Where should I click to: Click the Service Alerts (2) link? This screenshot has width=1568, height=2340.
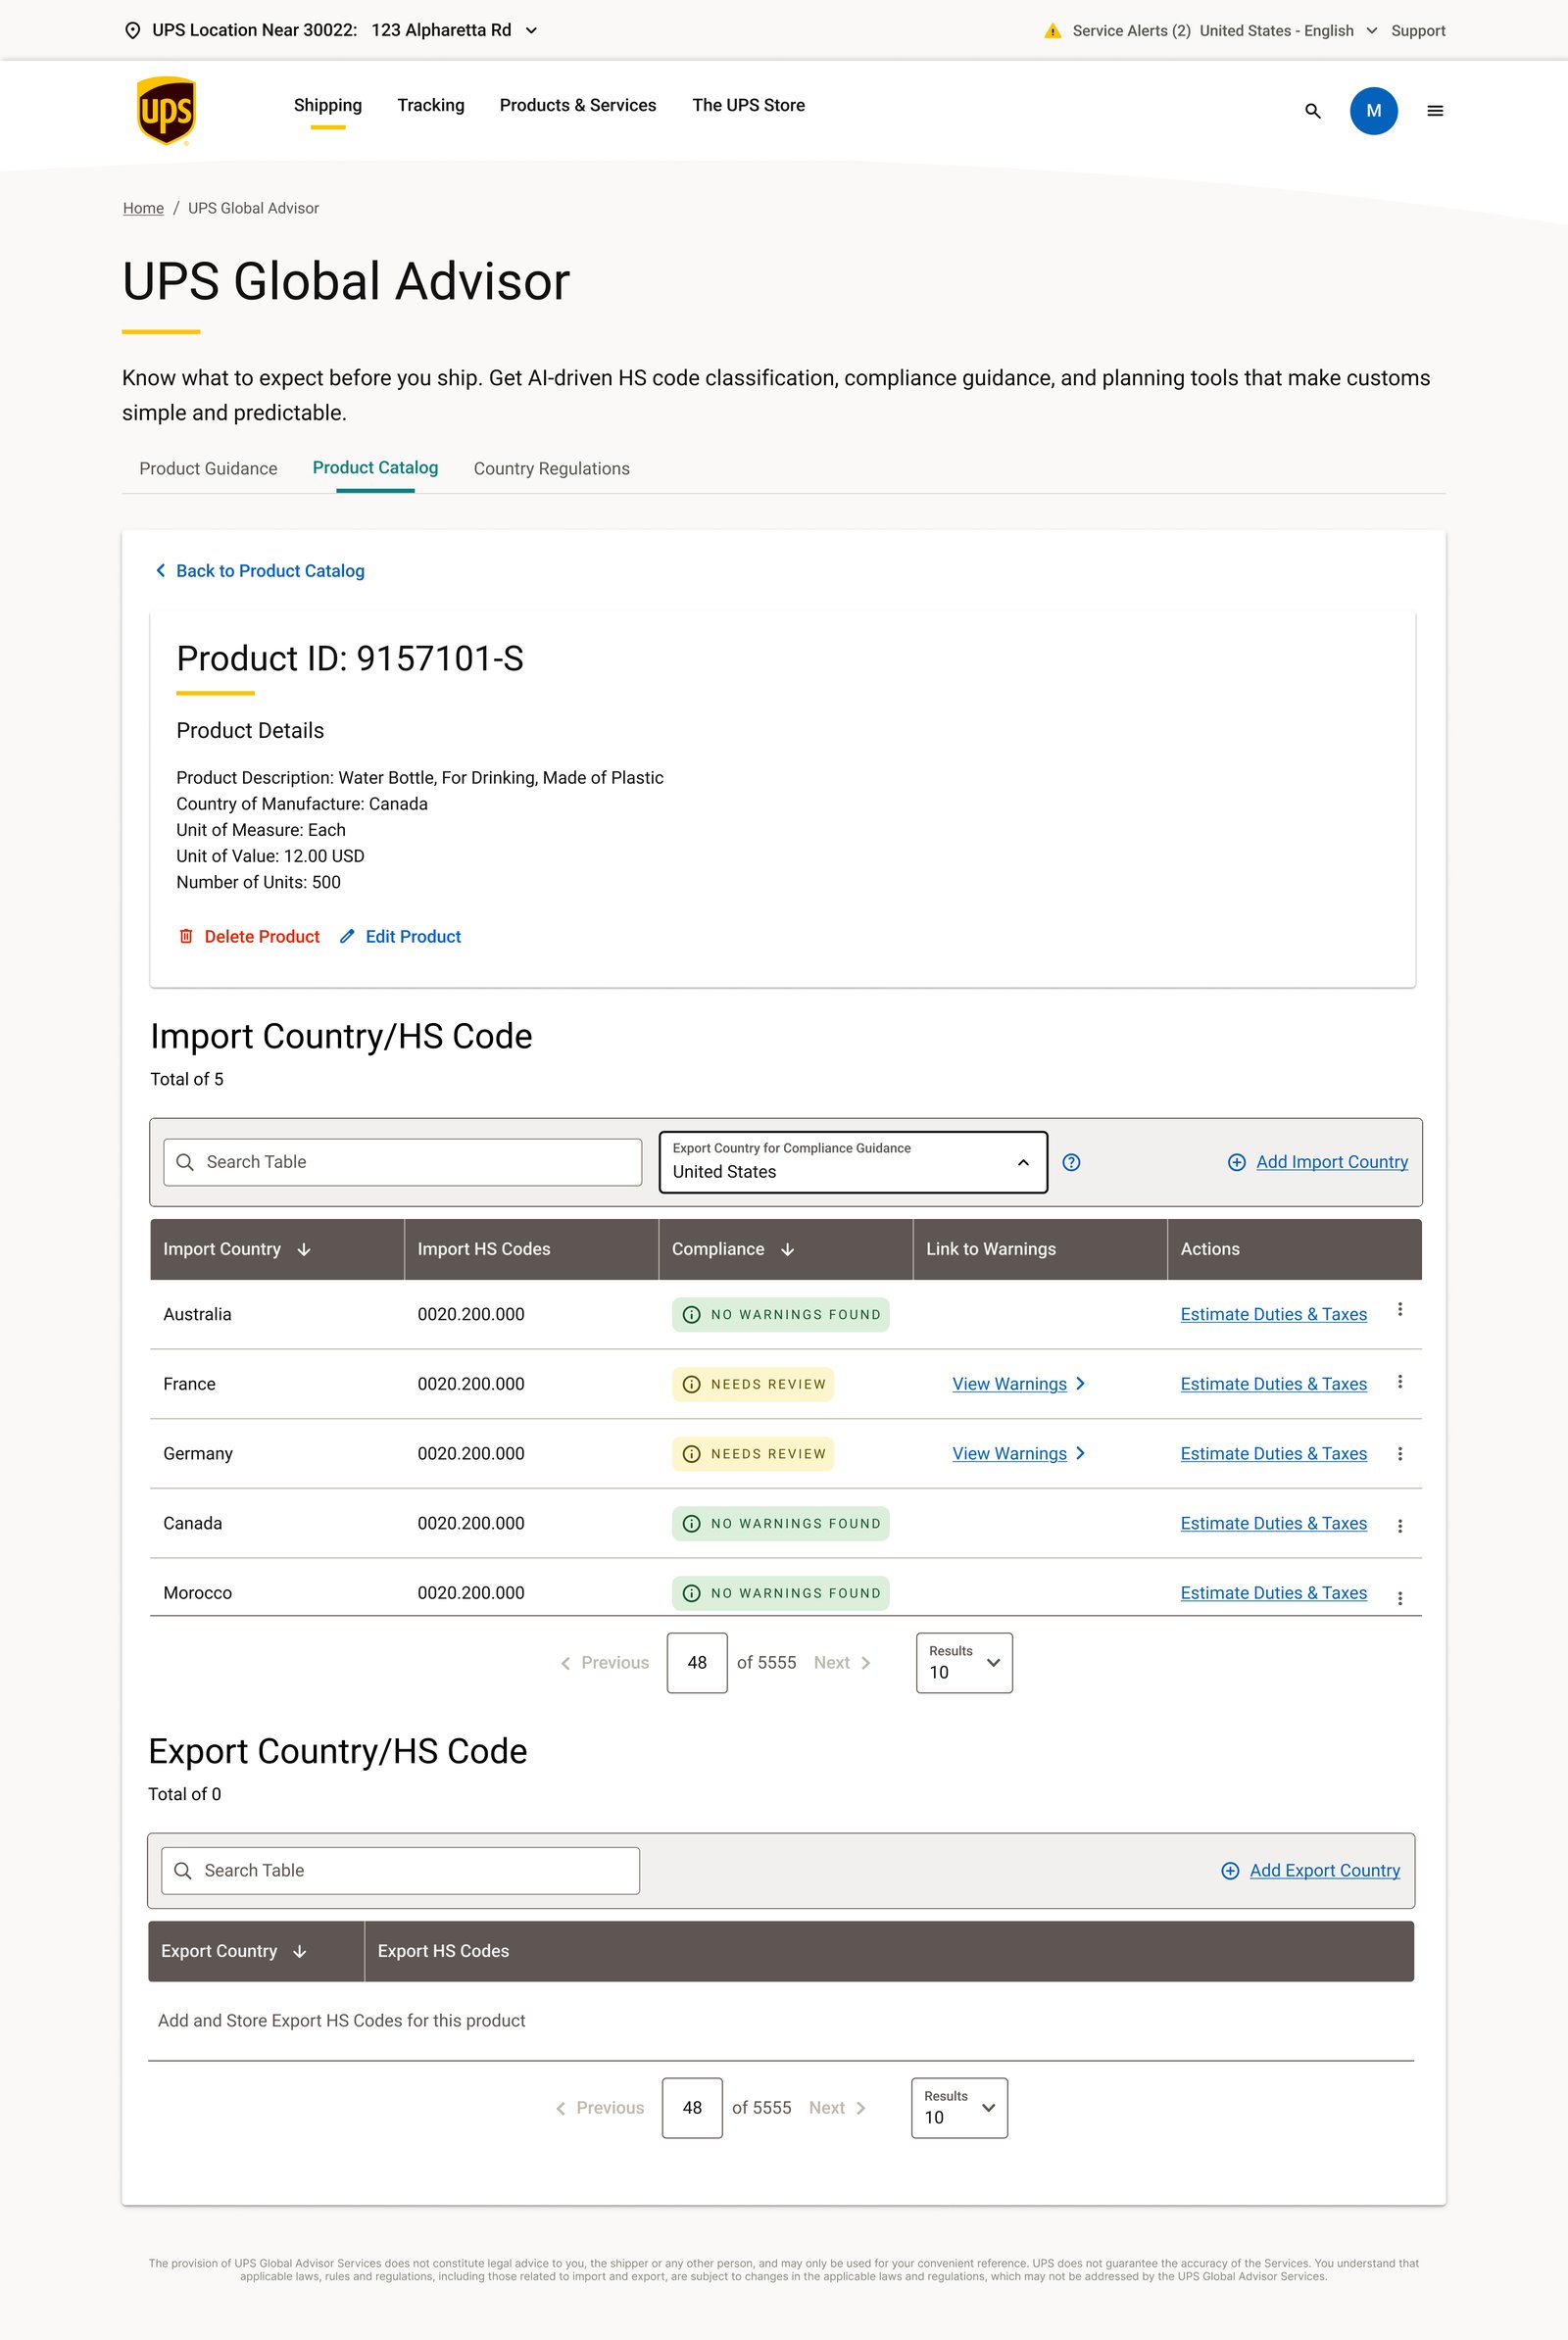pyautogui.click(x=1131, y=31)
